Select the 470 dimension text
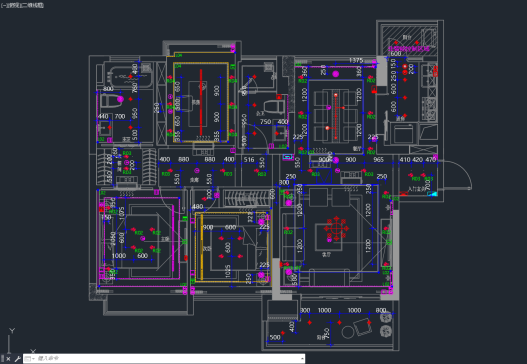 click(x=431, y=159)
